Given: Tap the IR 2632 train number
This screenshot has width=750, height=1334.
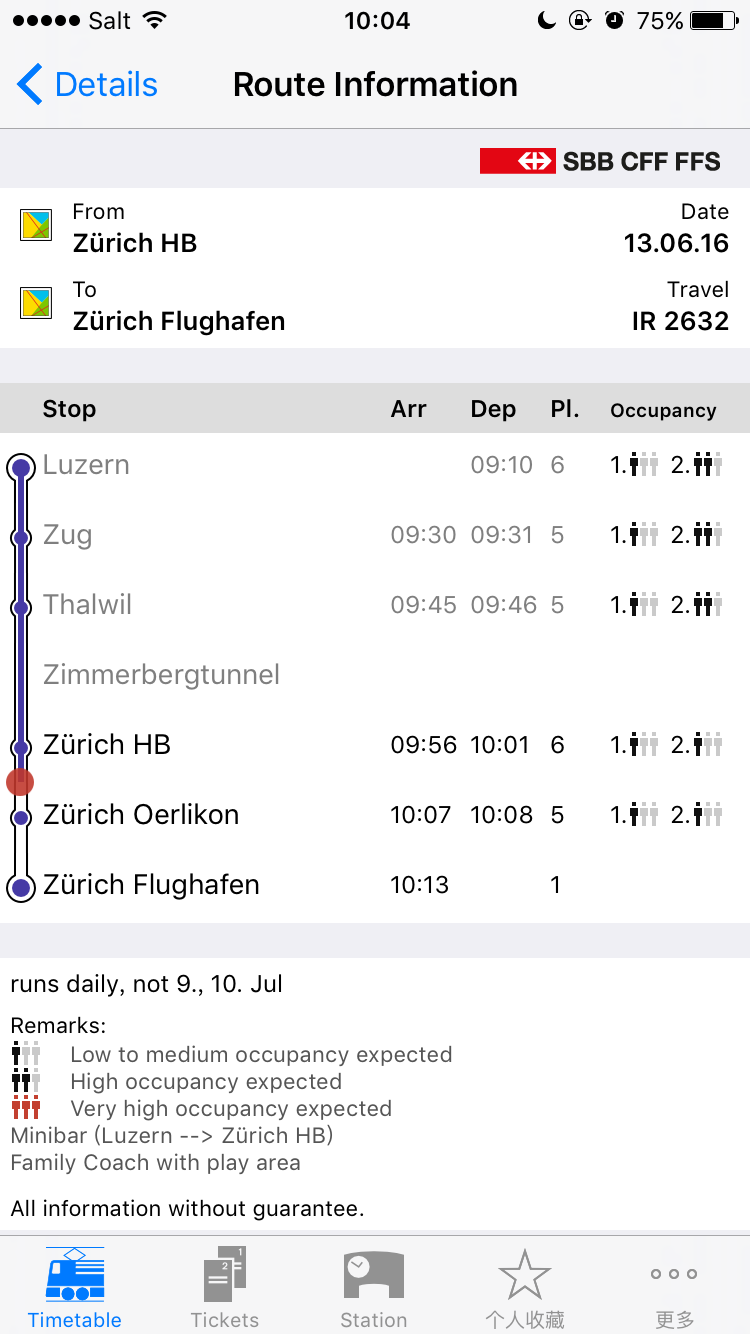Looking at the screenshot, I should [680, 321].
